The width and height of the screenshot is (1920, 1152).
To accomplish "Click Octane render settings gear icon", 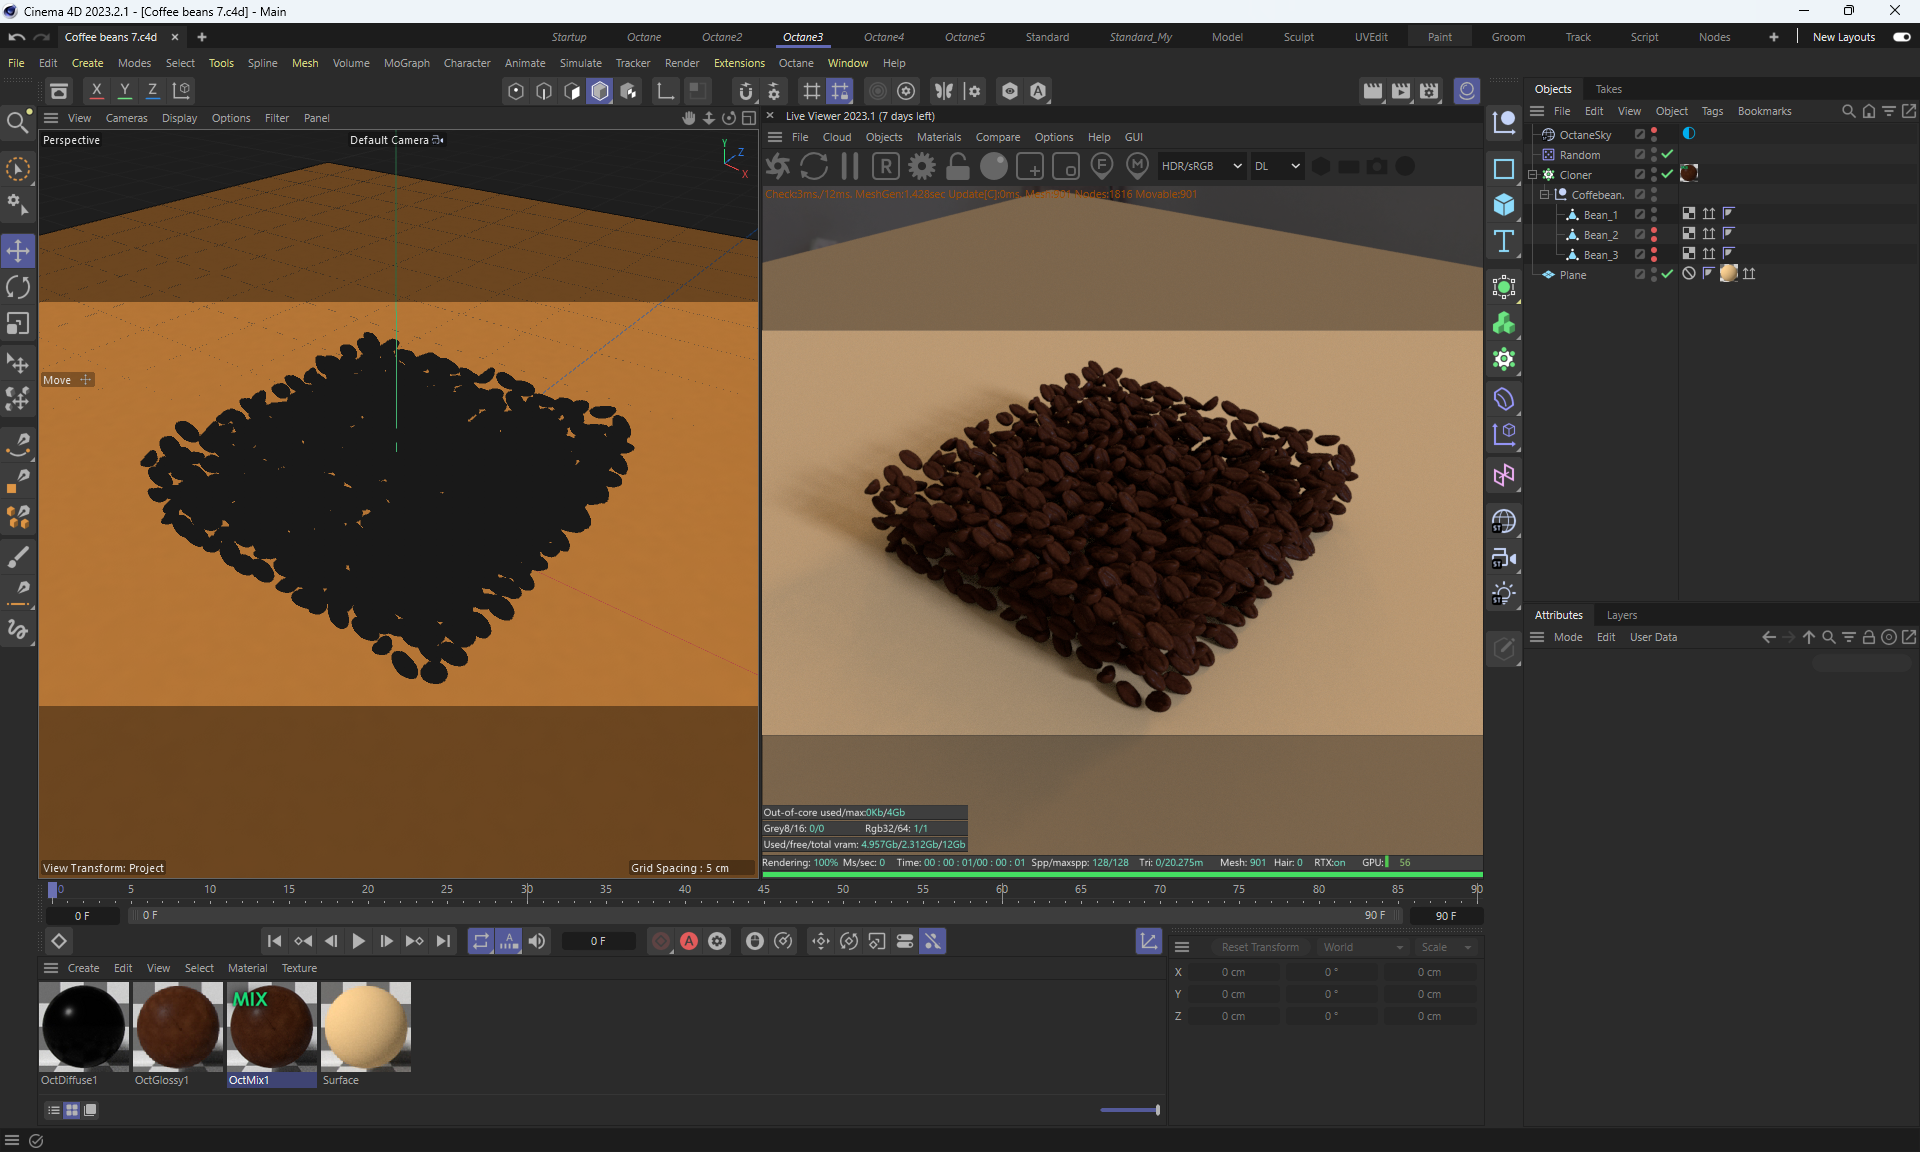I will click(922, 166).
